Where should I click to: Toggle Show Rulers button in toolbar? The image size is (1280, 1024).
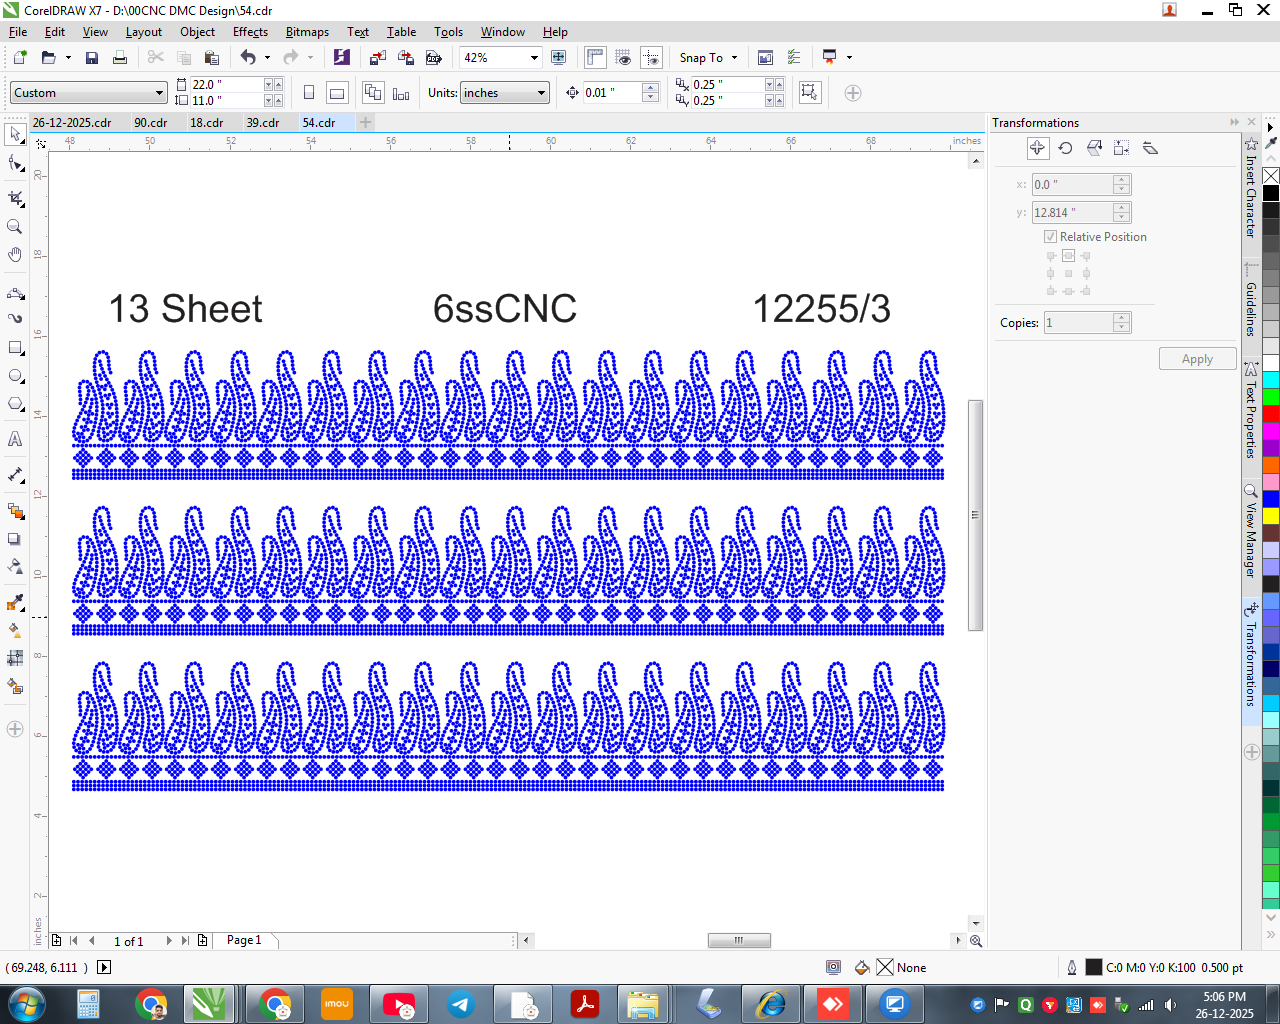click(595, 58)
